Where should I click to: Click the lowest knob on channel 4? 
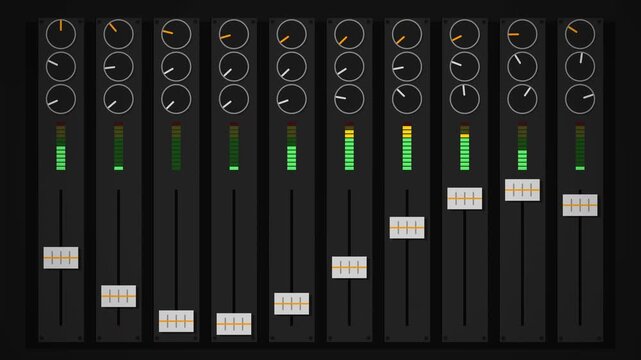tap(234, 99)
